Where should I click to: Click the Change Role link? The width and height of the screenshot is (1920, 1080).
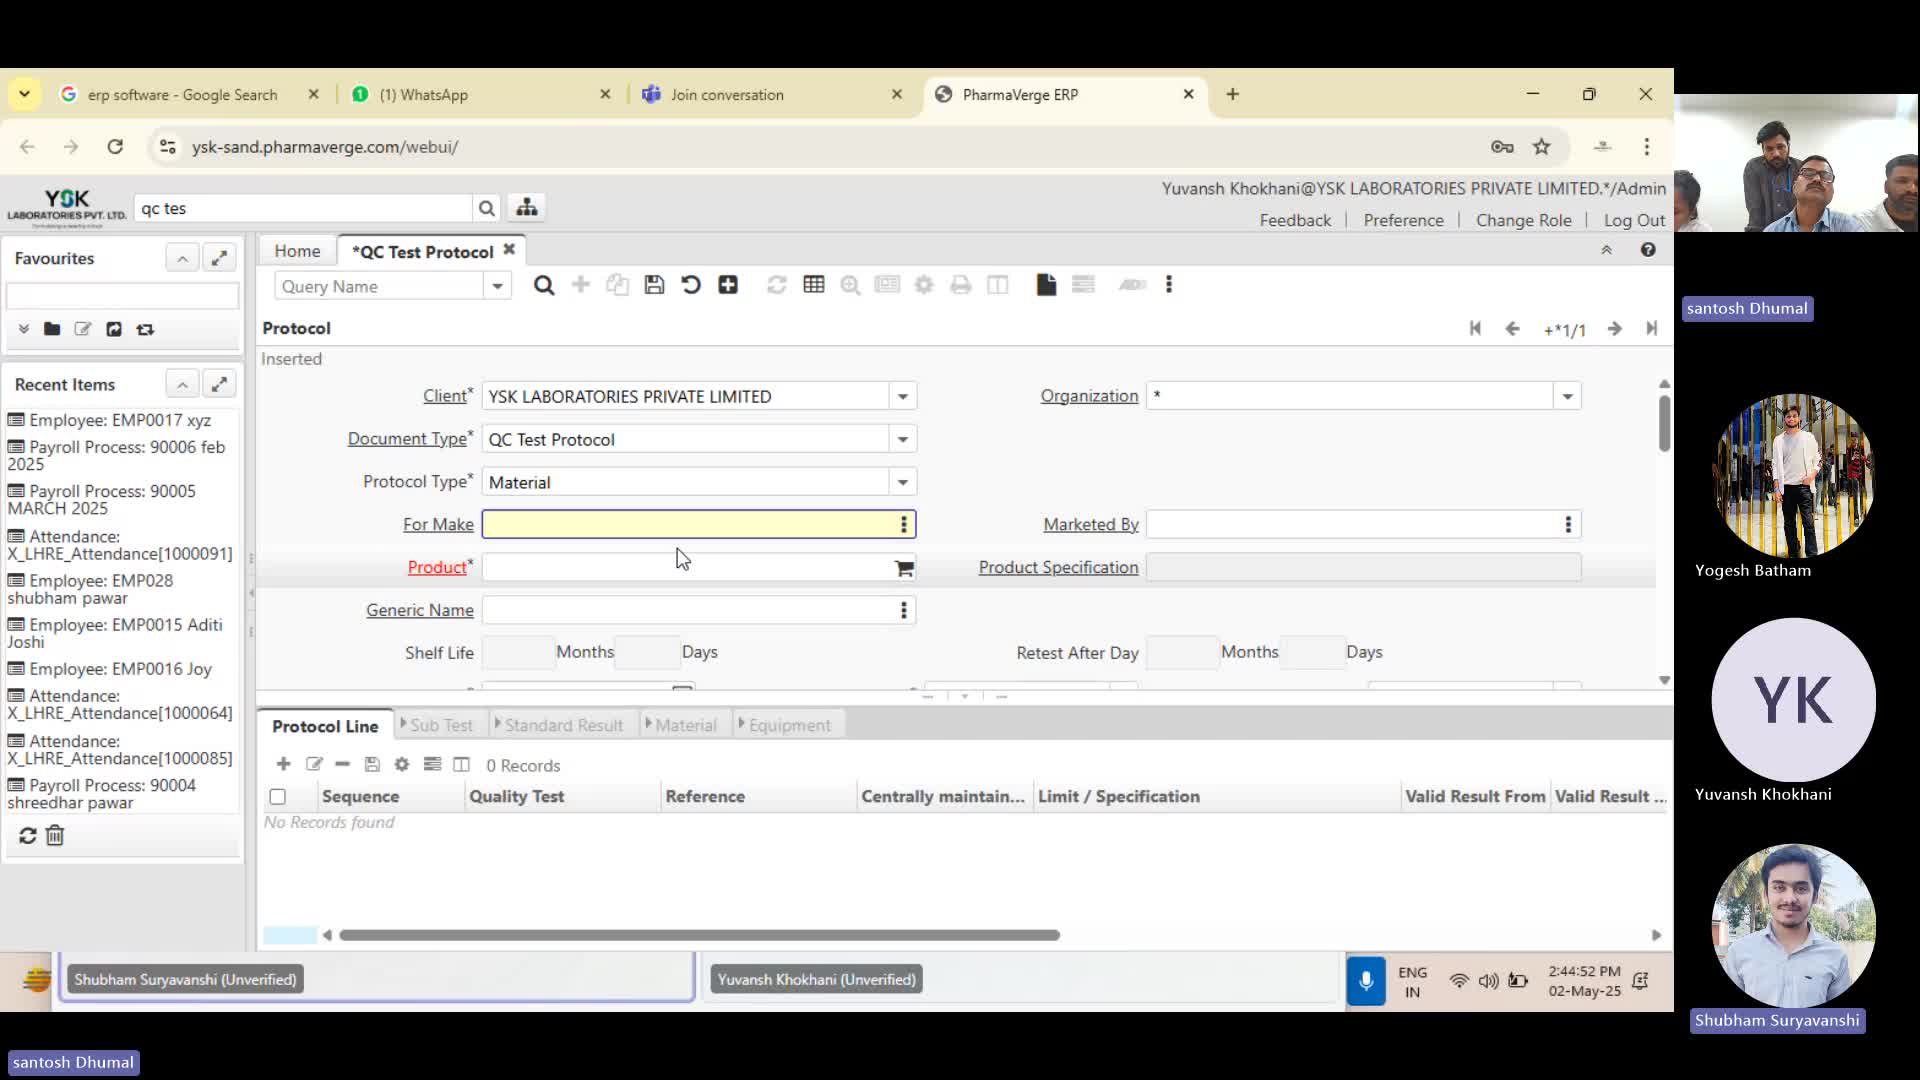coord(1523,220)
